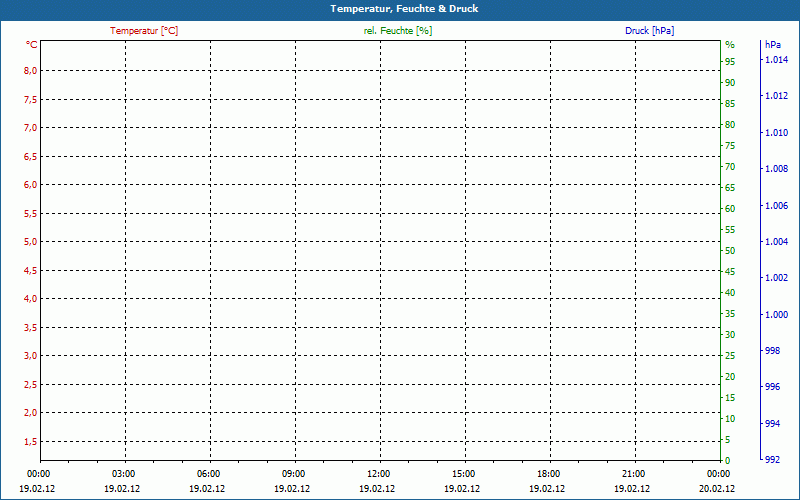The width and height of the screenshot is (800, 500).
Task: Click the 21:00 time axis label
Action: coord(634,474)
